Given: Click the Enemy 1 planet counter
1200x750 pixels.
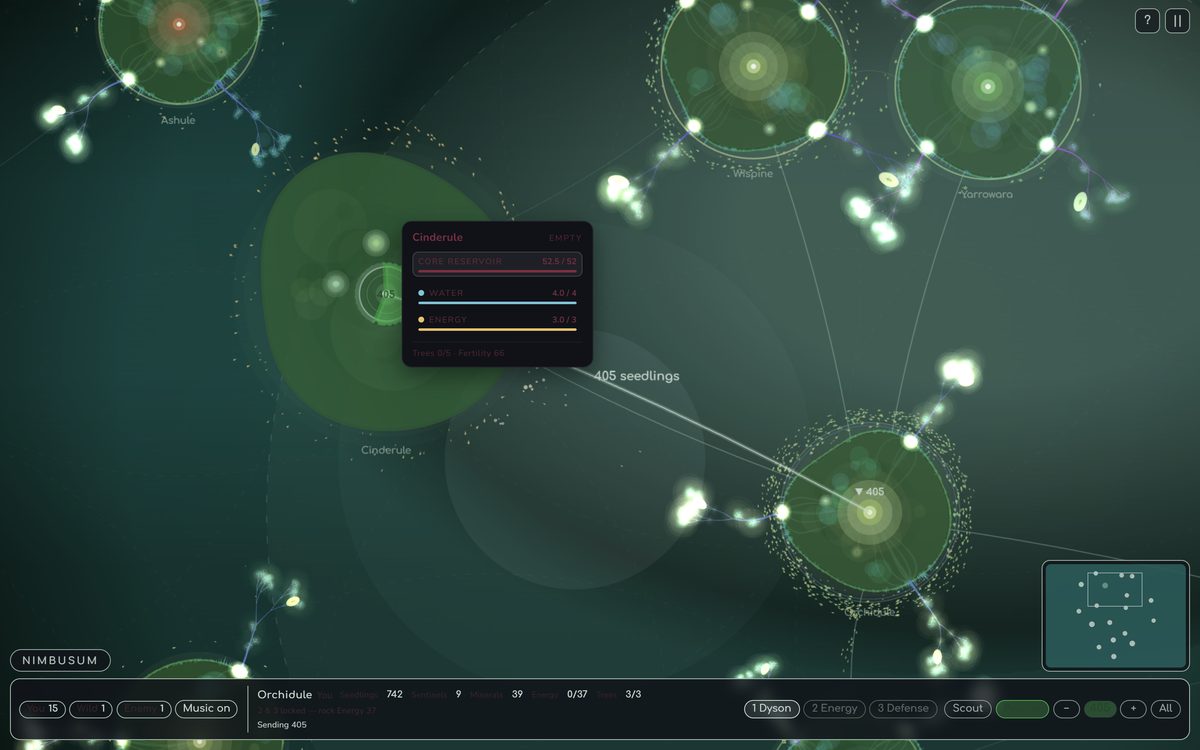Looking at the screenshot, I should coord(143,709).
